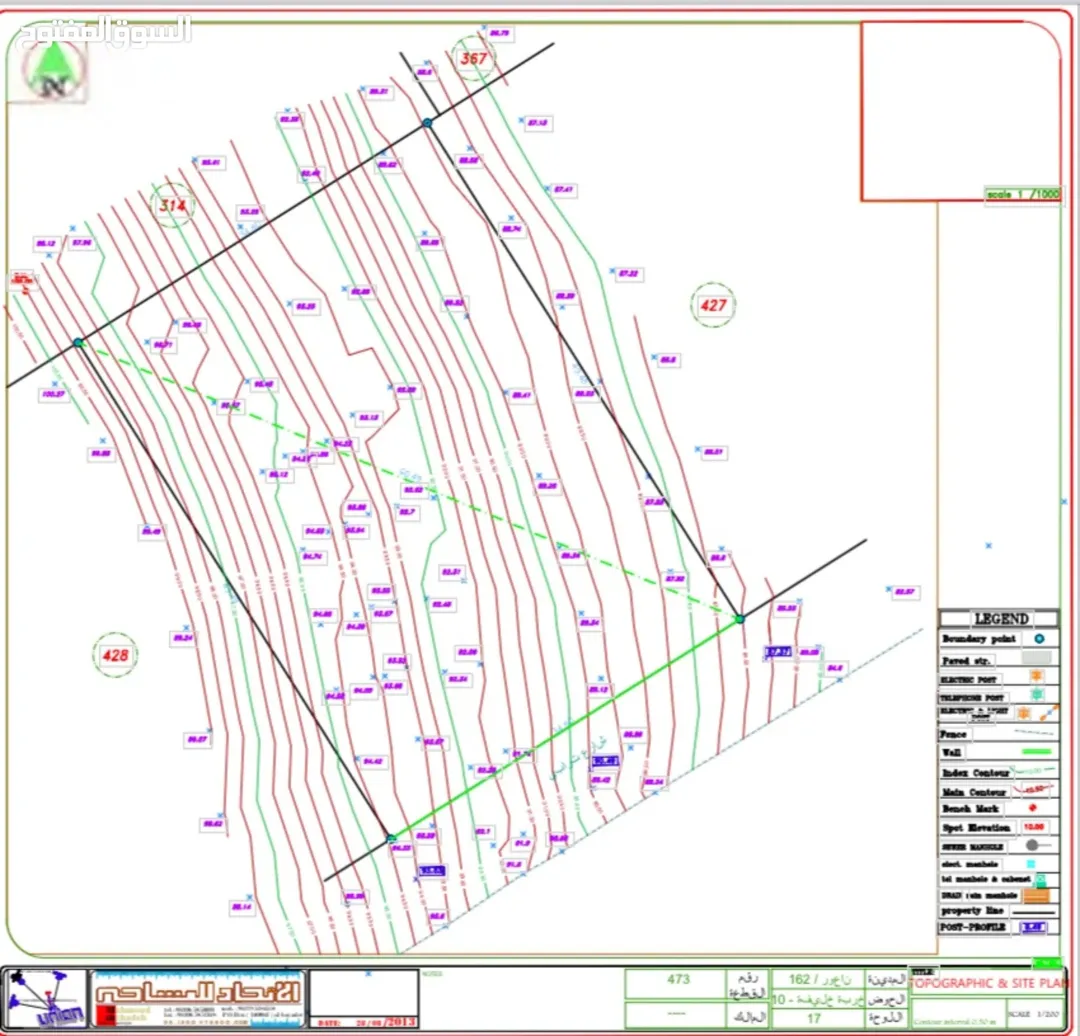This screenshot has width=1080, height=1036.
Task: Click the scale 1/1000 label
Action: click(1023, 194)
